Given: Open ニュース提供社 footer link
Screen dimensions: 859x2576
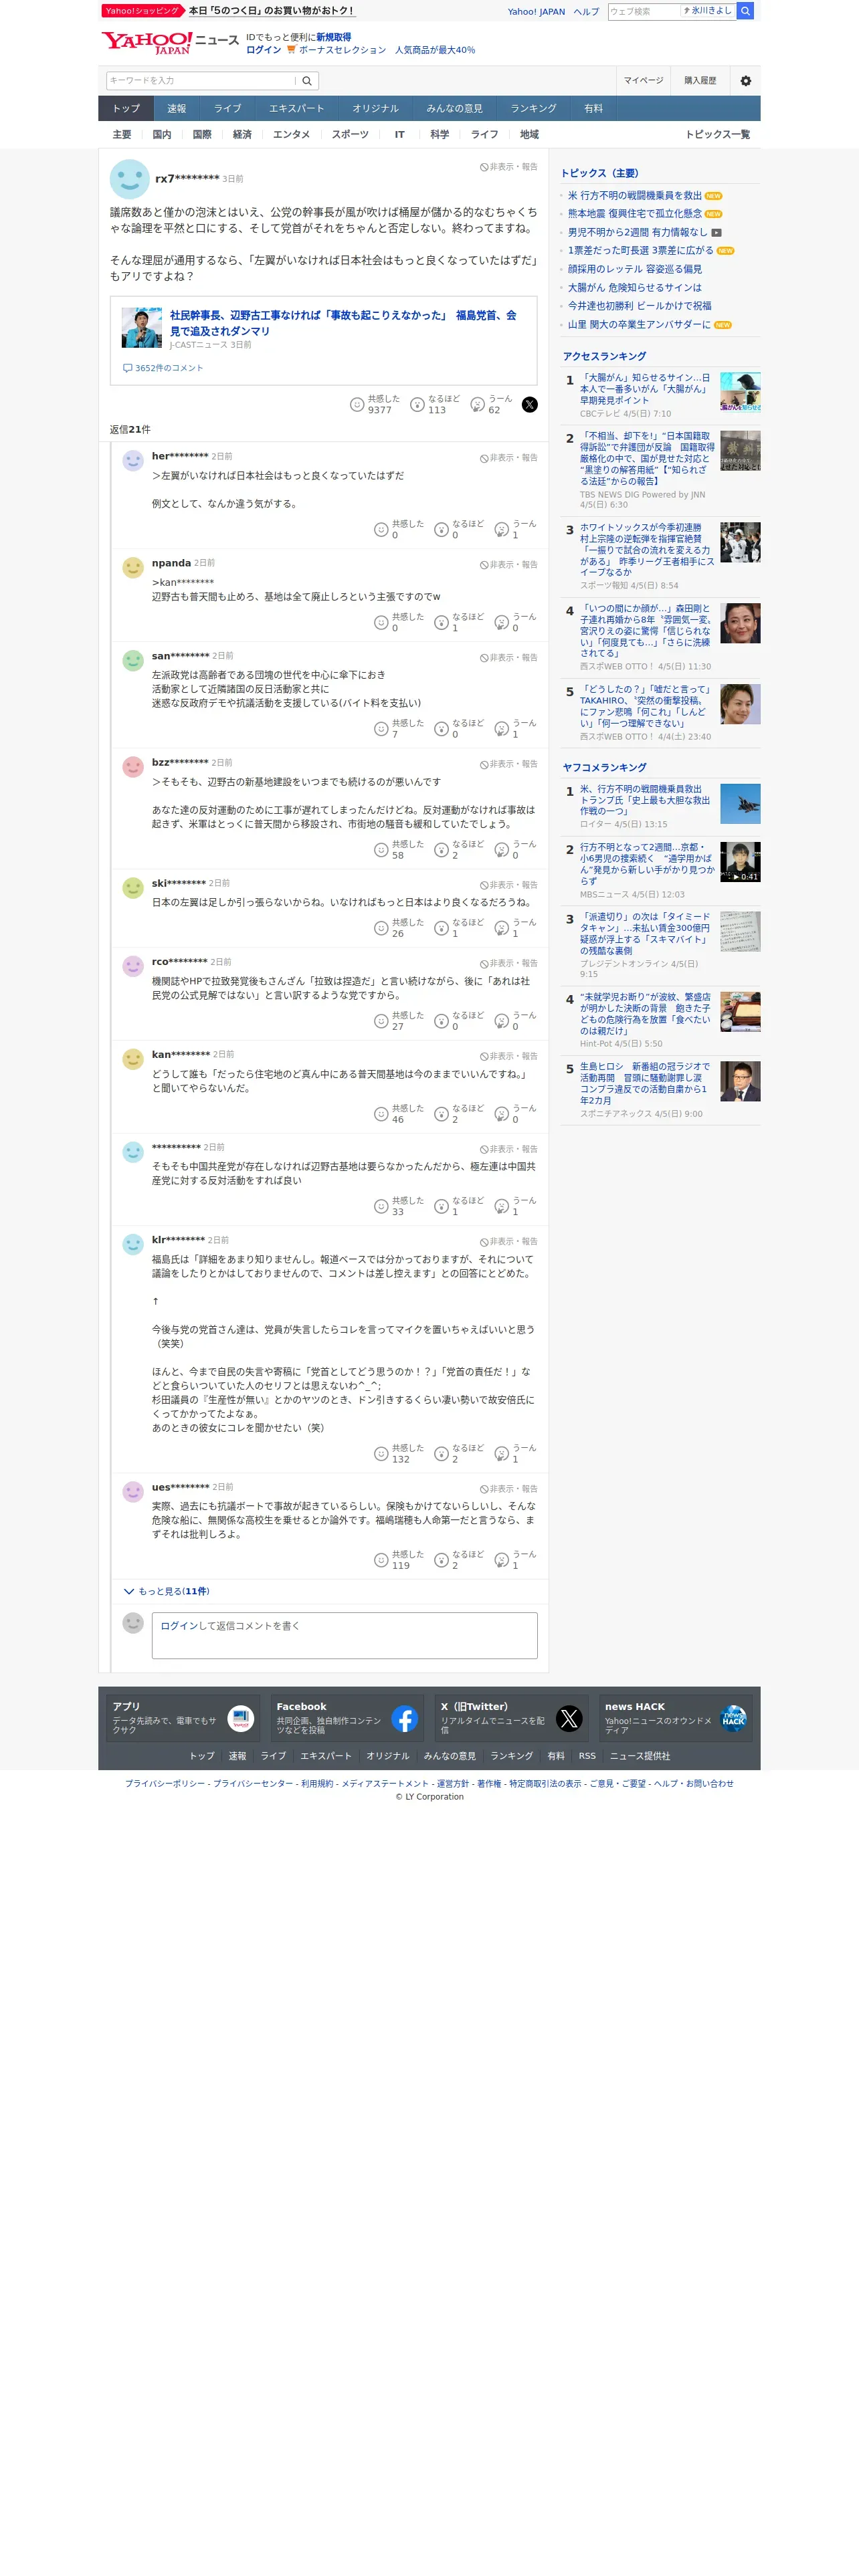Looking at the screenshot, I should click(640, 1756).
